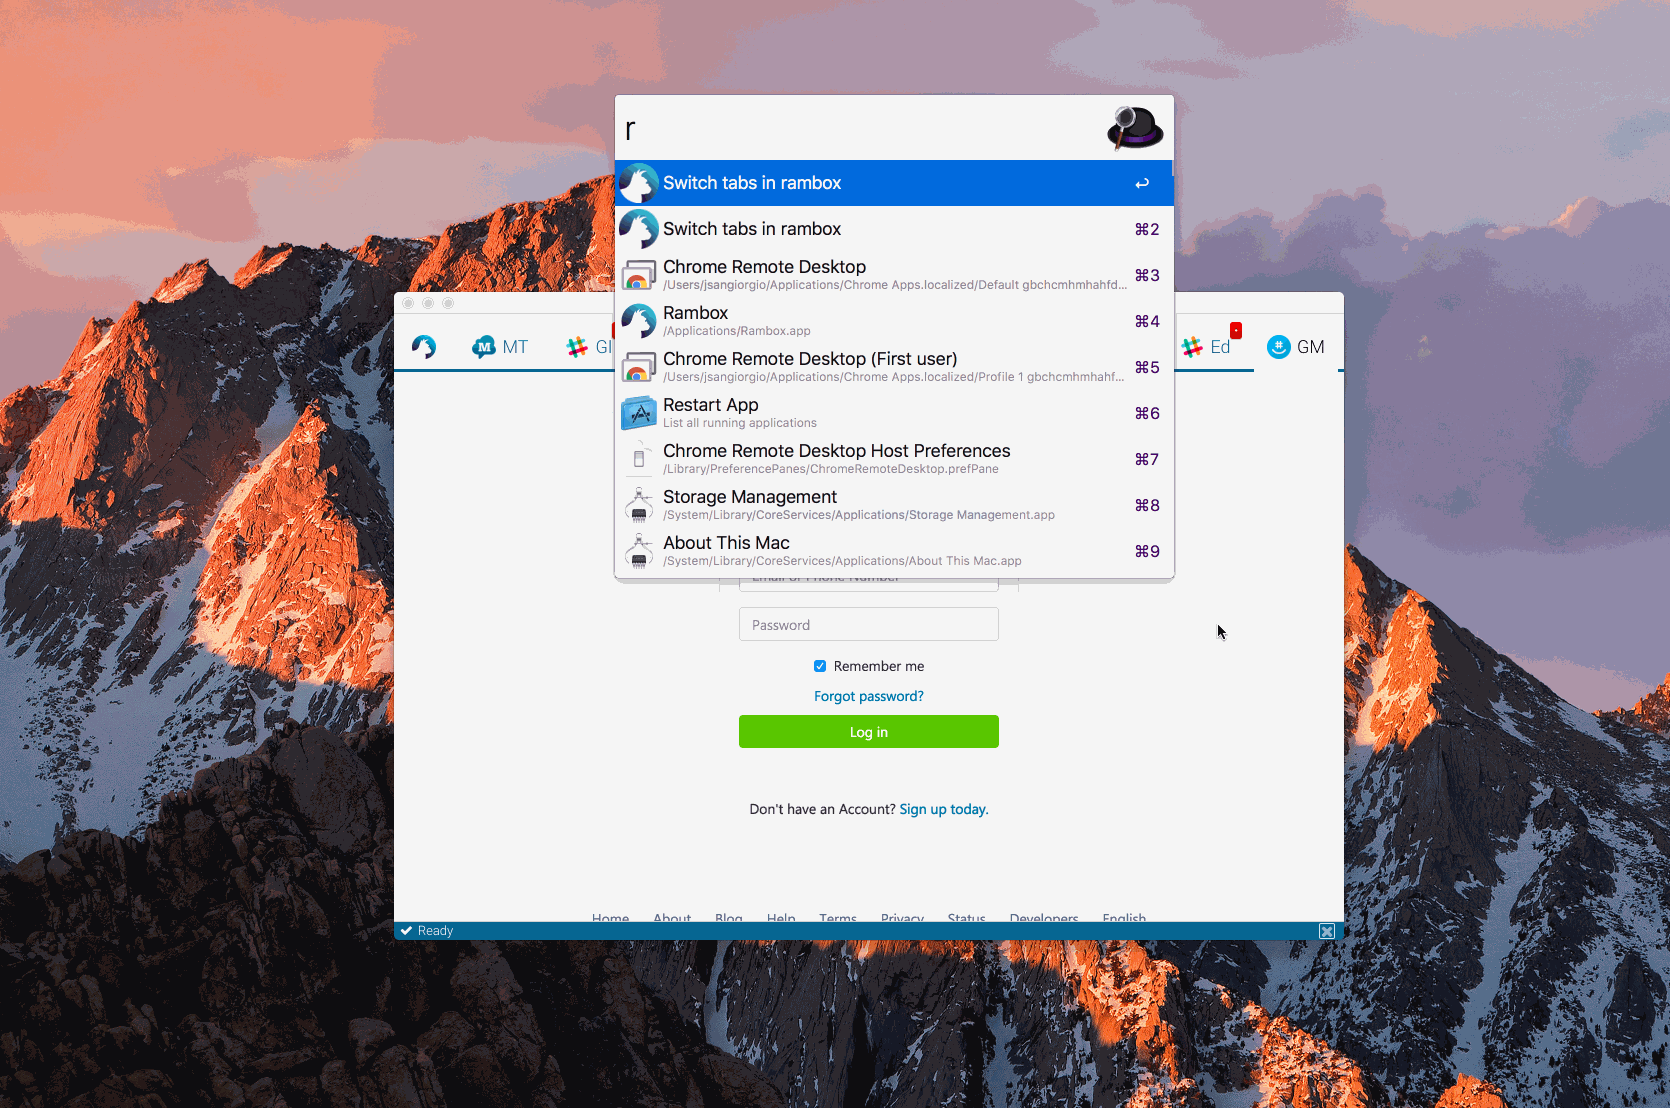Click the ⌘9 shortcut label for About This Mac
1670x1108 pixels.
click(x=1147, y=551)
